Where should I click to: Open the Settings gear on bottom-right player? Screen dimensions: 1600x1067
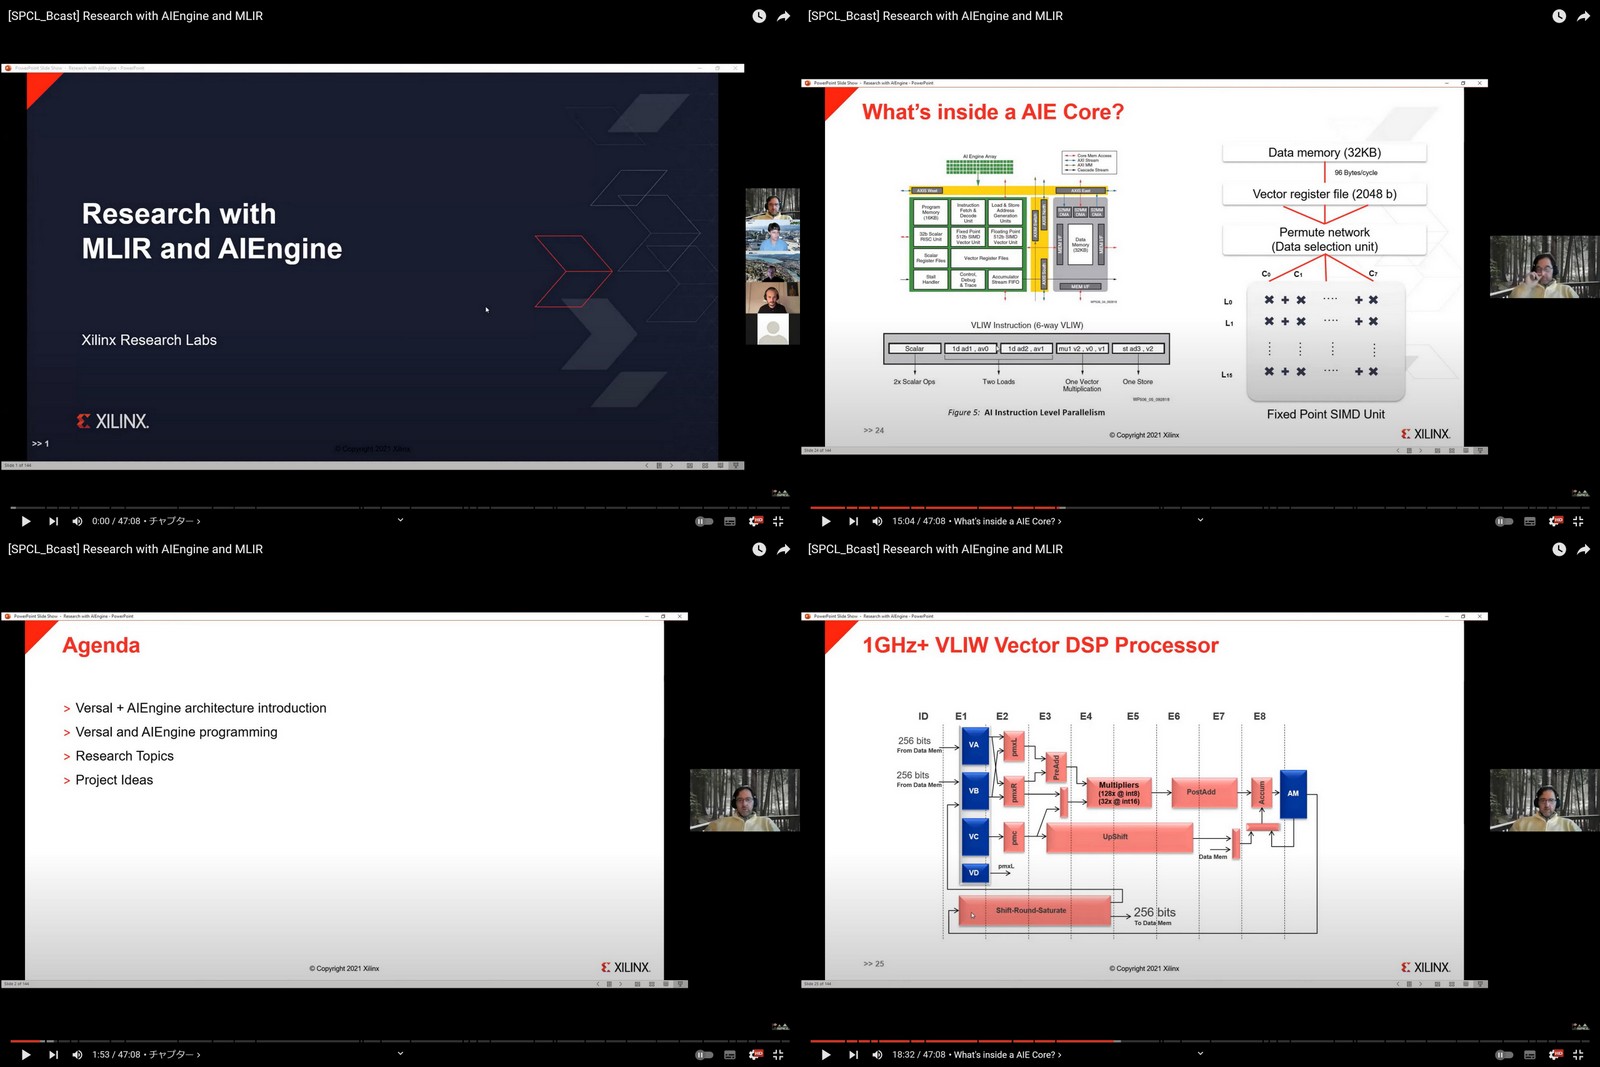(1553, 1054)
